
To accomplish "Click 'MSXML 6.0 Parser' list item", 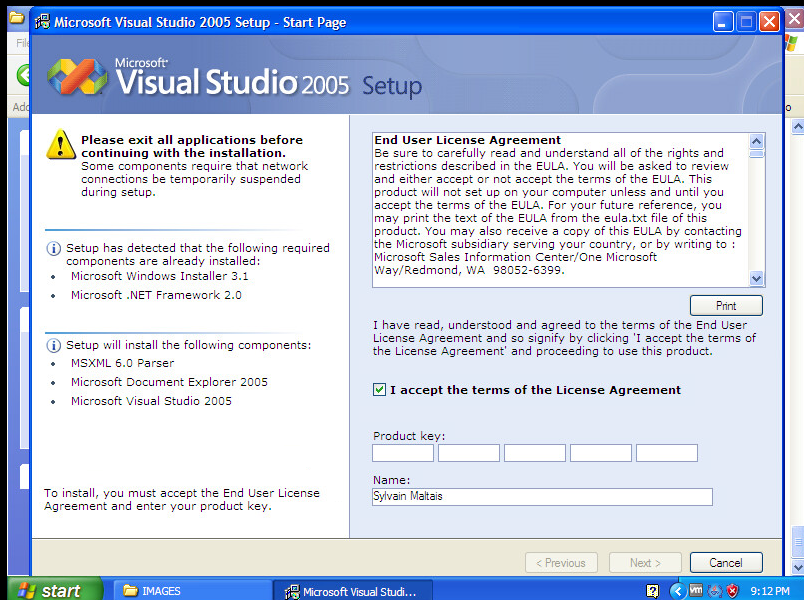I will tap(123, 363).
